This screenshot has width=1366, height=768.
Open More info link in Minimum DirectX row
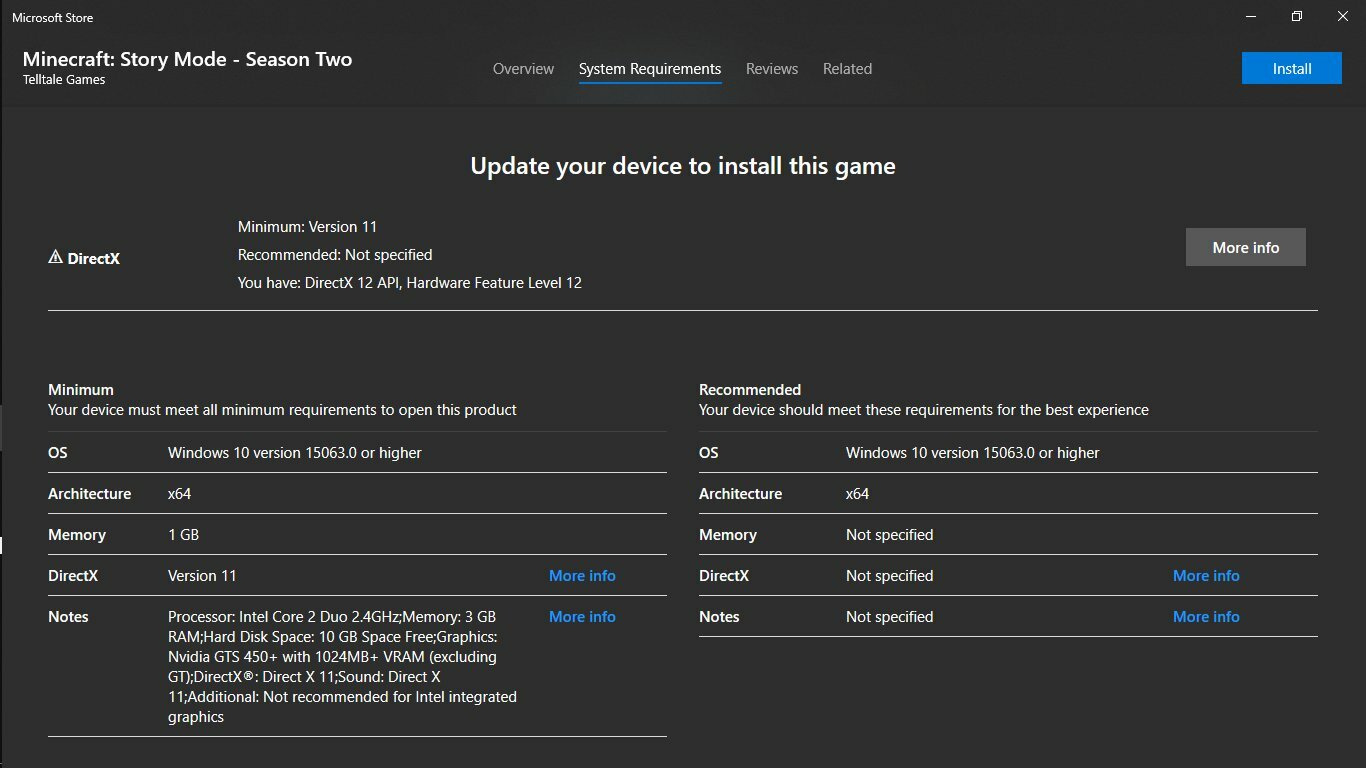pos(582,576)
